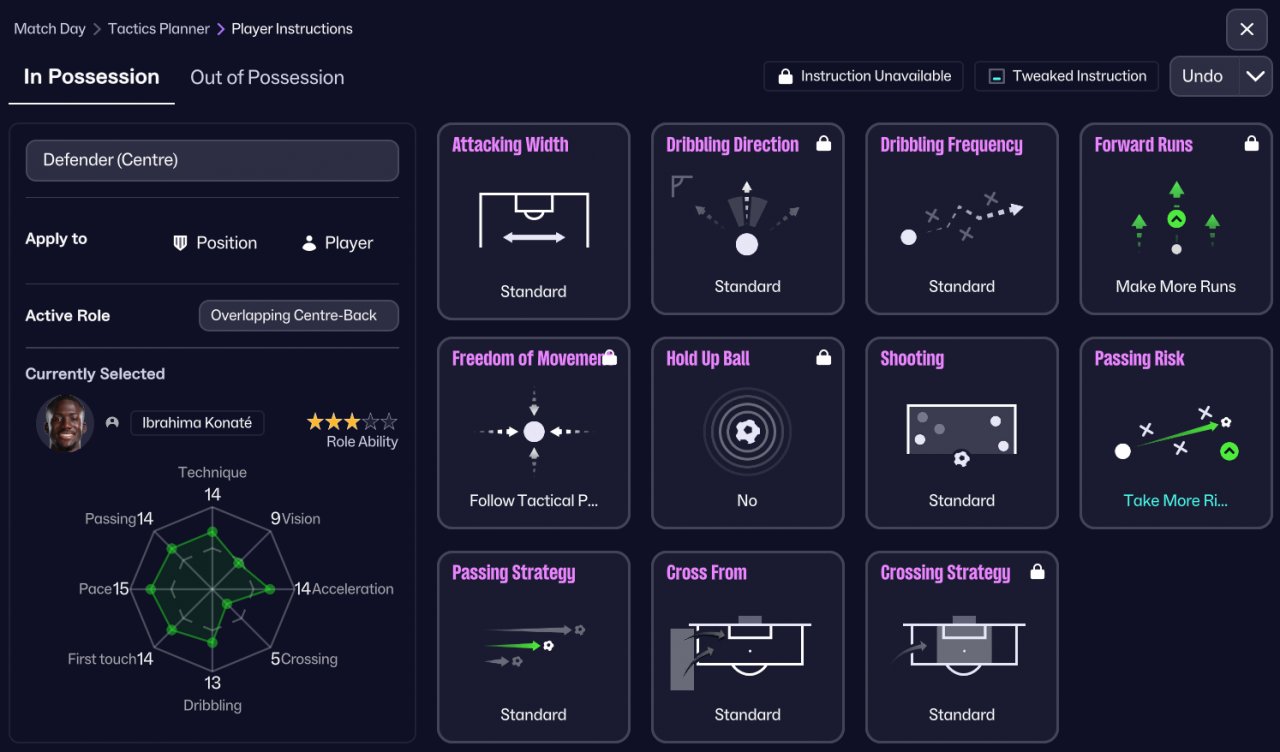Click the Hold Up Ball target icon
The width and height of the screenshot is (1280, 752).
[747, 432]
